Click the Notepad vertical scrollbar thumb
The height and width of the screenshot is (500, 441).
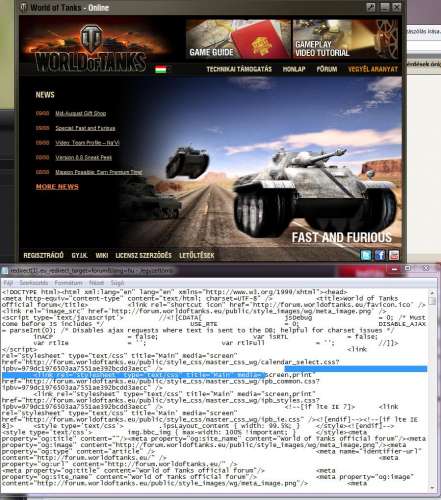[x=432, y=301]
